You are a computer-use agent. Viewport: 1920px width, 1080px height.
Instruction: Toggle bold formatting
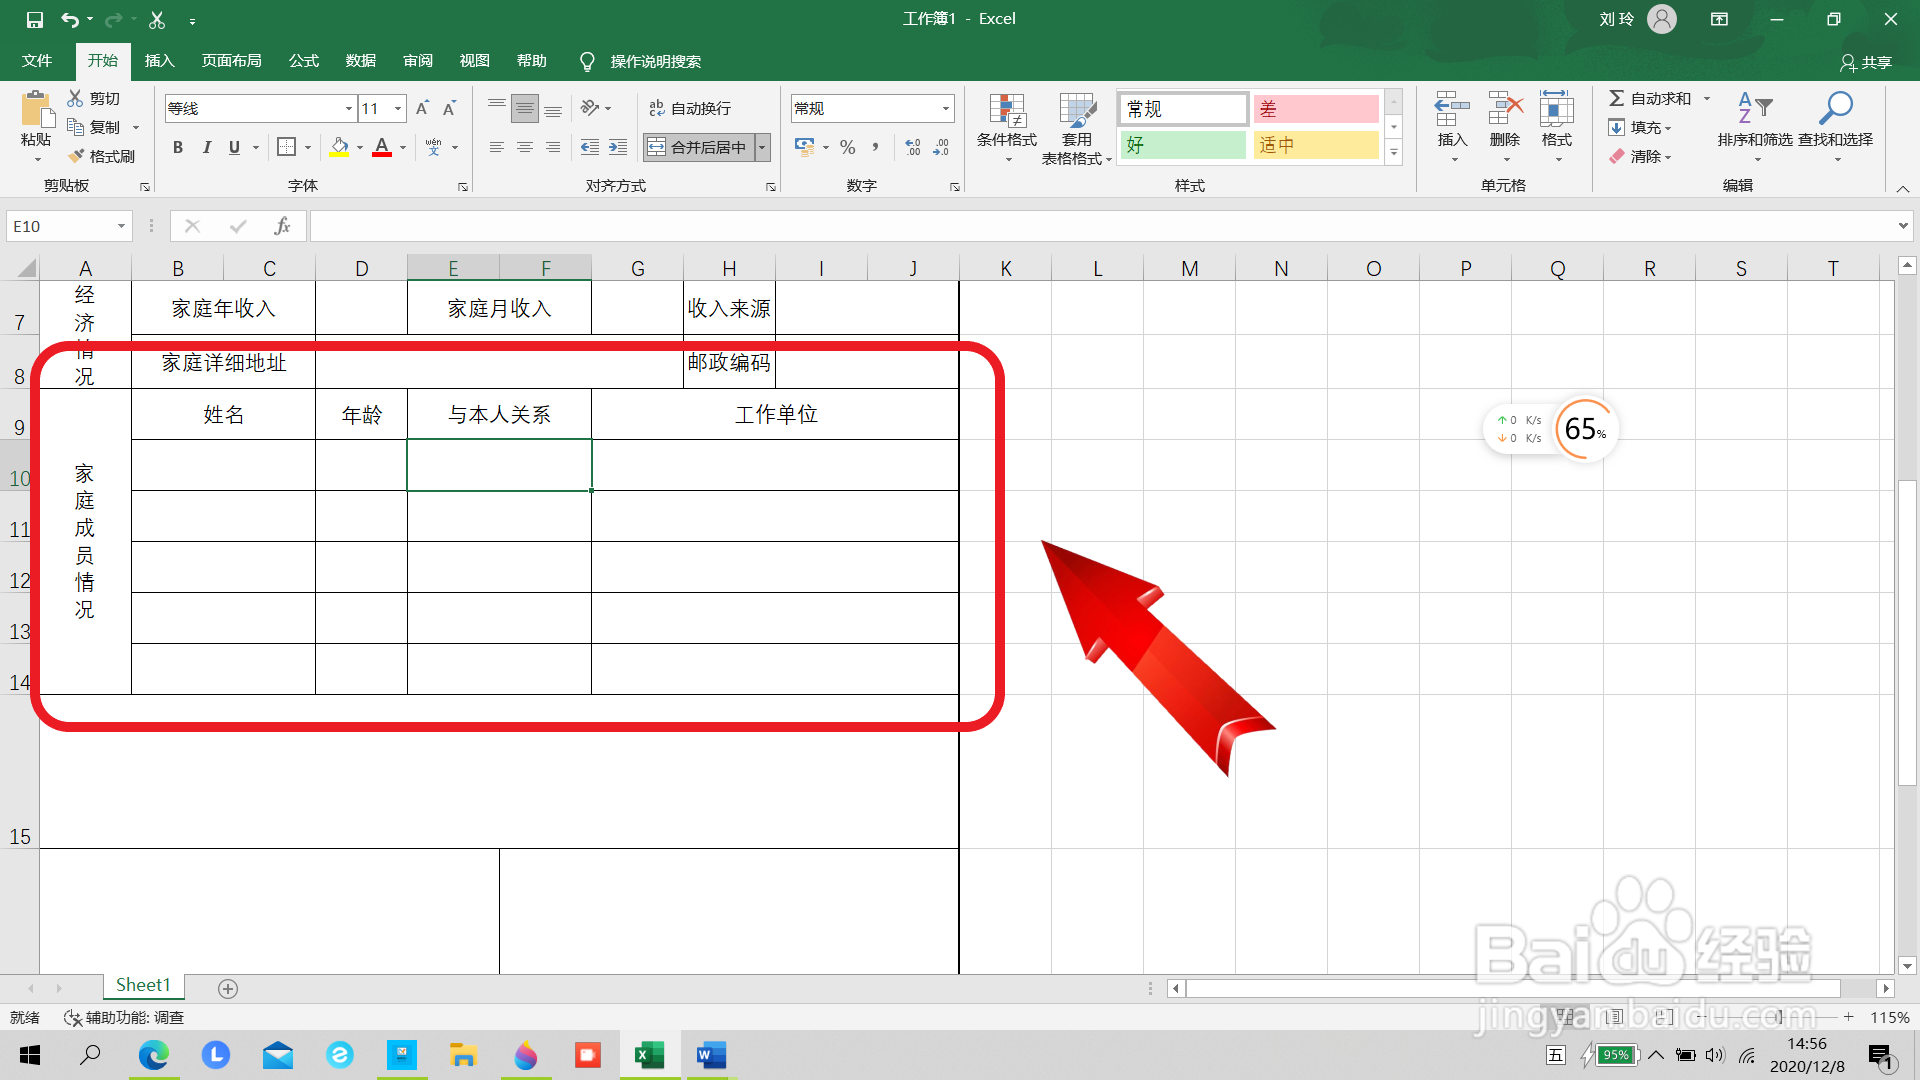pos(178,147)
